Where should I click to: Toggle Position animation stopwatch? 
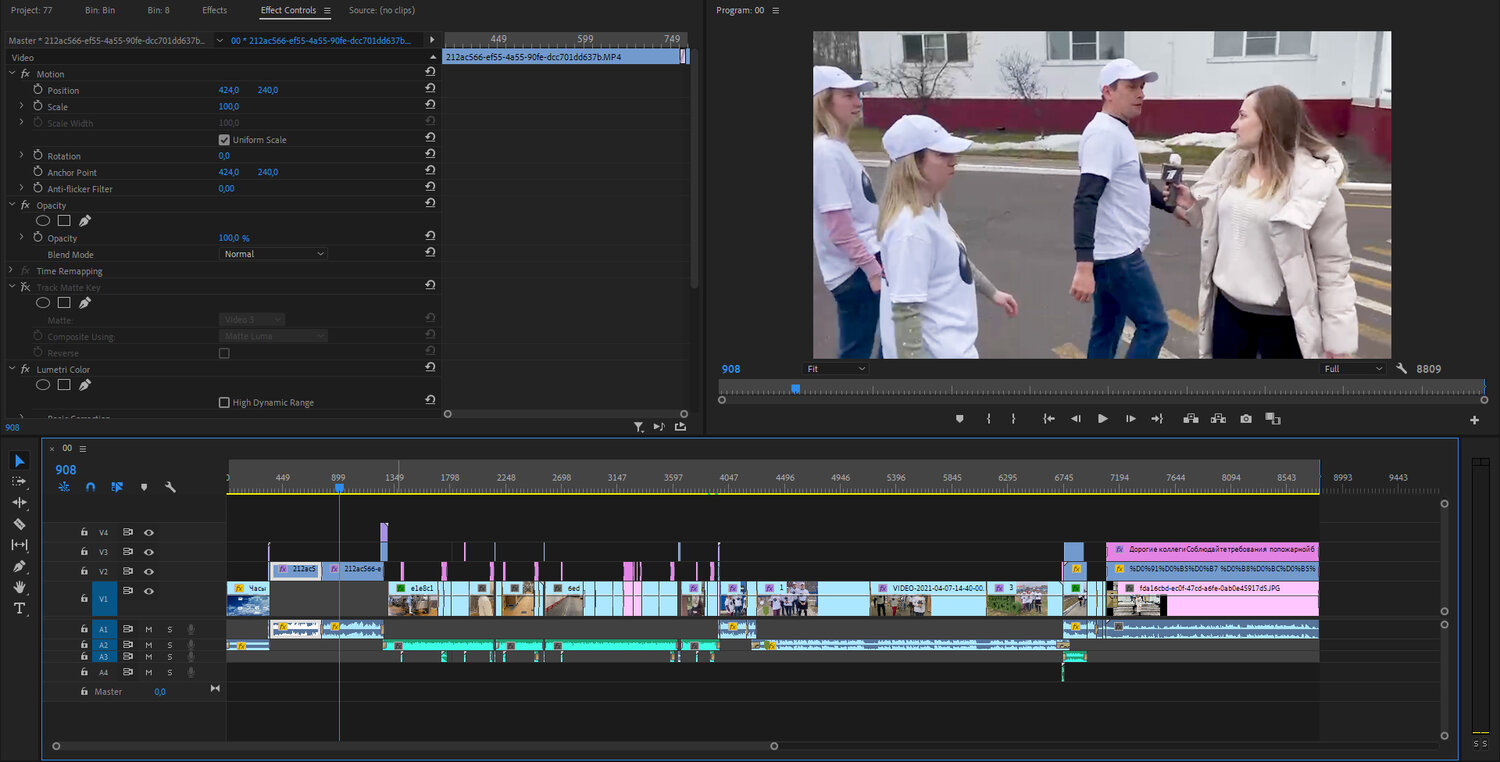(x=38, y=89)
